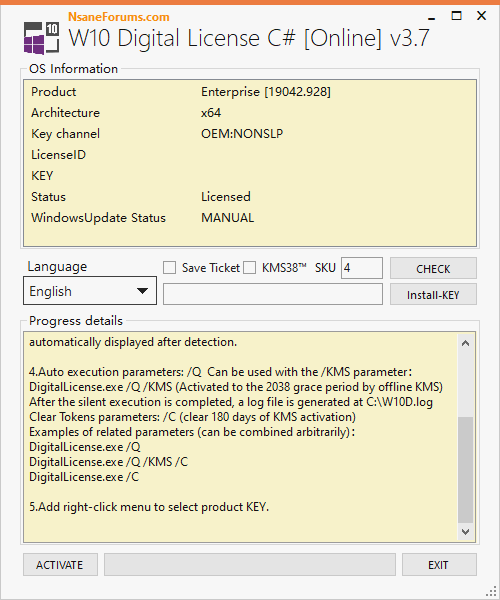Click the ACTIVATE button
This screenshot has width=500, height=600.
(x=60, y=564)
